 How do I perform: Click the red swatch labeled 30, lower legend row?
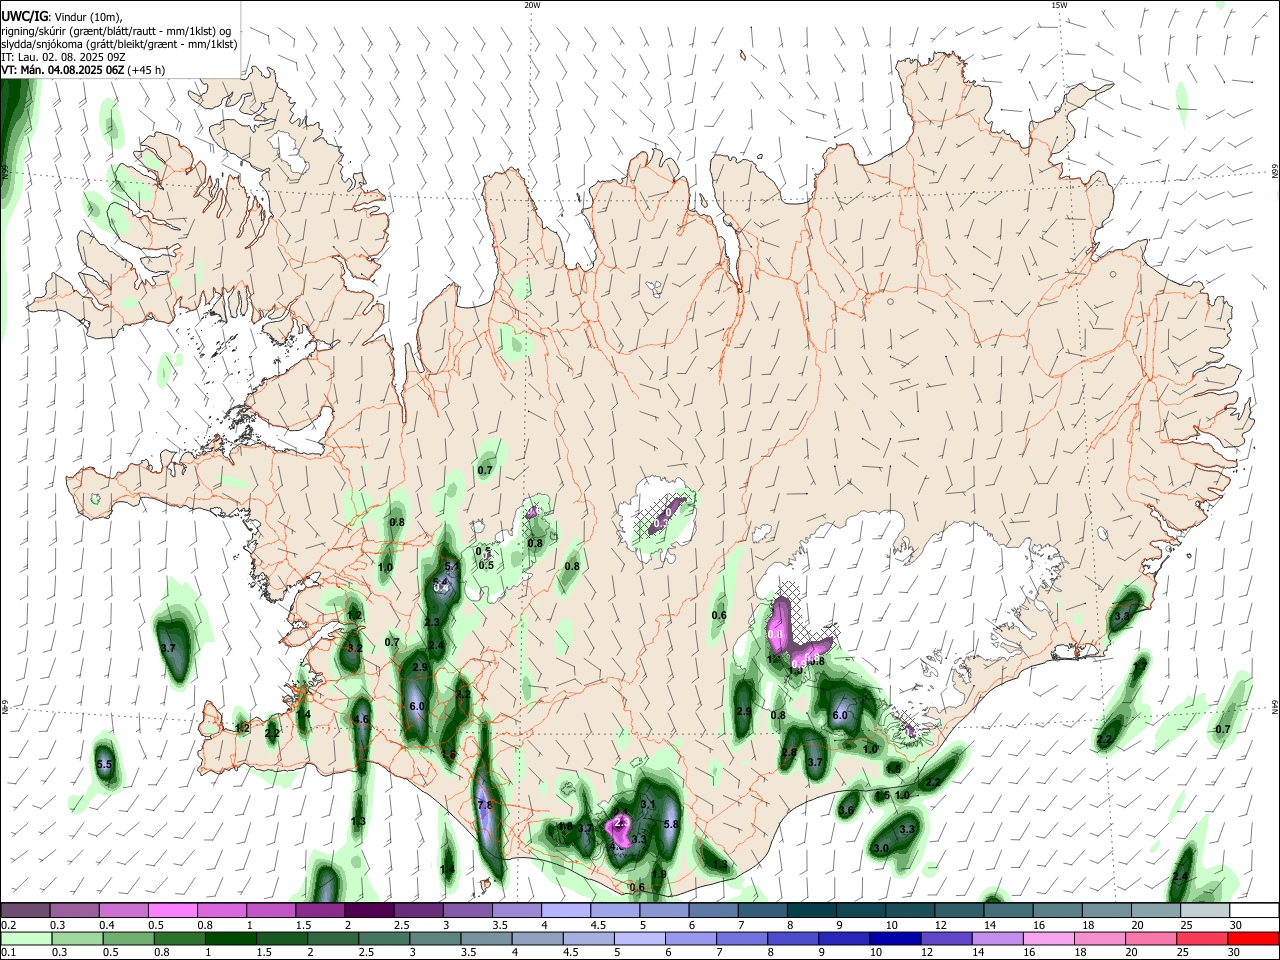[x=1253, y=938]
